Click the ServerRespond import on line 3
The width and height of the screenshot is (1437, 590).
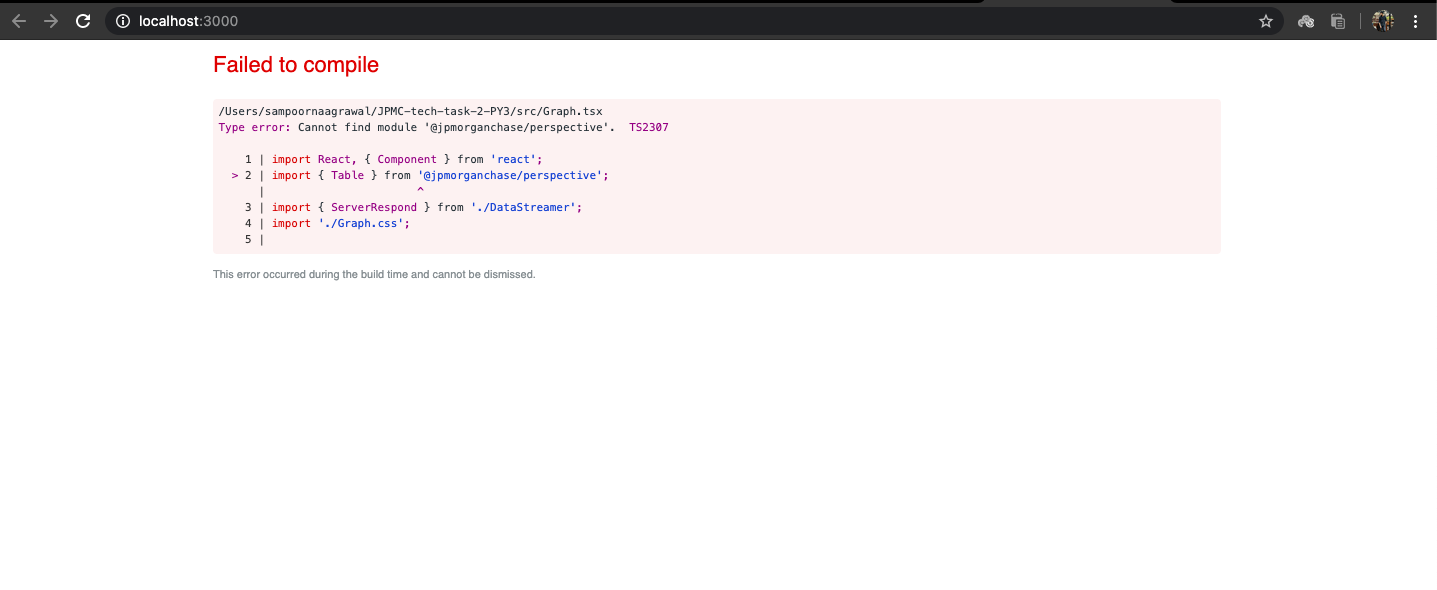coord(374,207)
